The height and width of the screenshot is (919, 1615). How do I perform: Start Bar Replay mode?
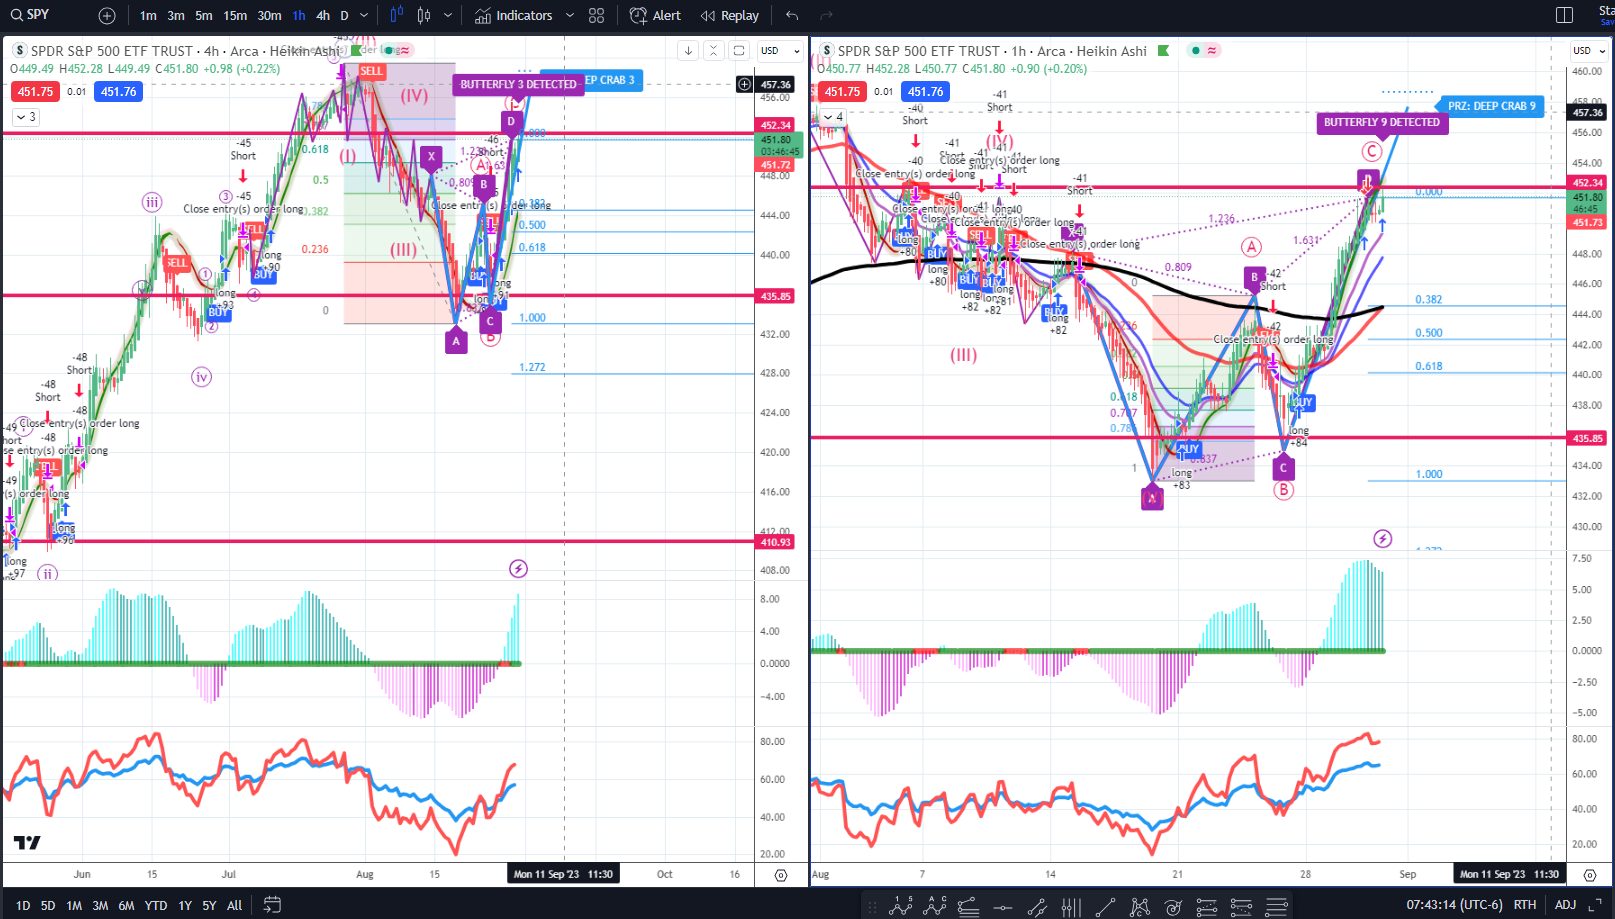coord(730,16)
